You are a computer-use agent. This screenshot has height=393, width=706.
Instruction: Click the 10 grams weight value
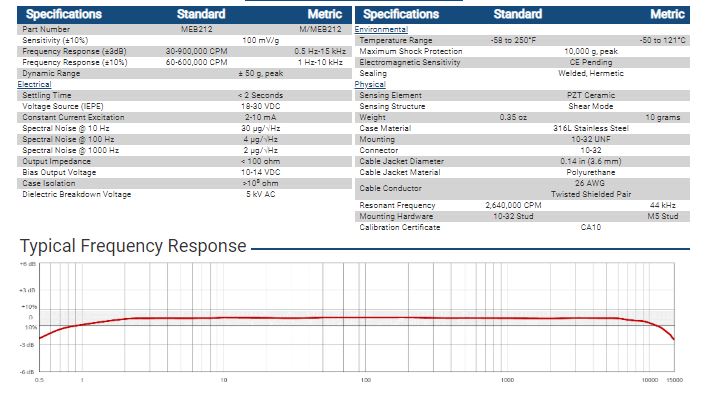tap(662, 117)
